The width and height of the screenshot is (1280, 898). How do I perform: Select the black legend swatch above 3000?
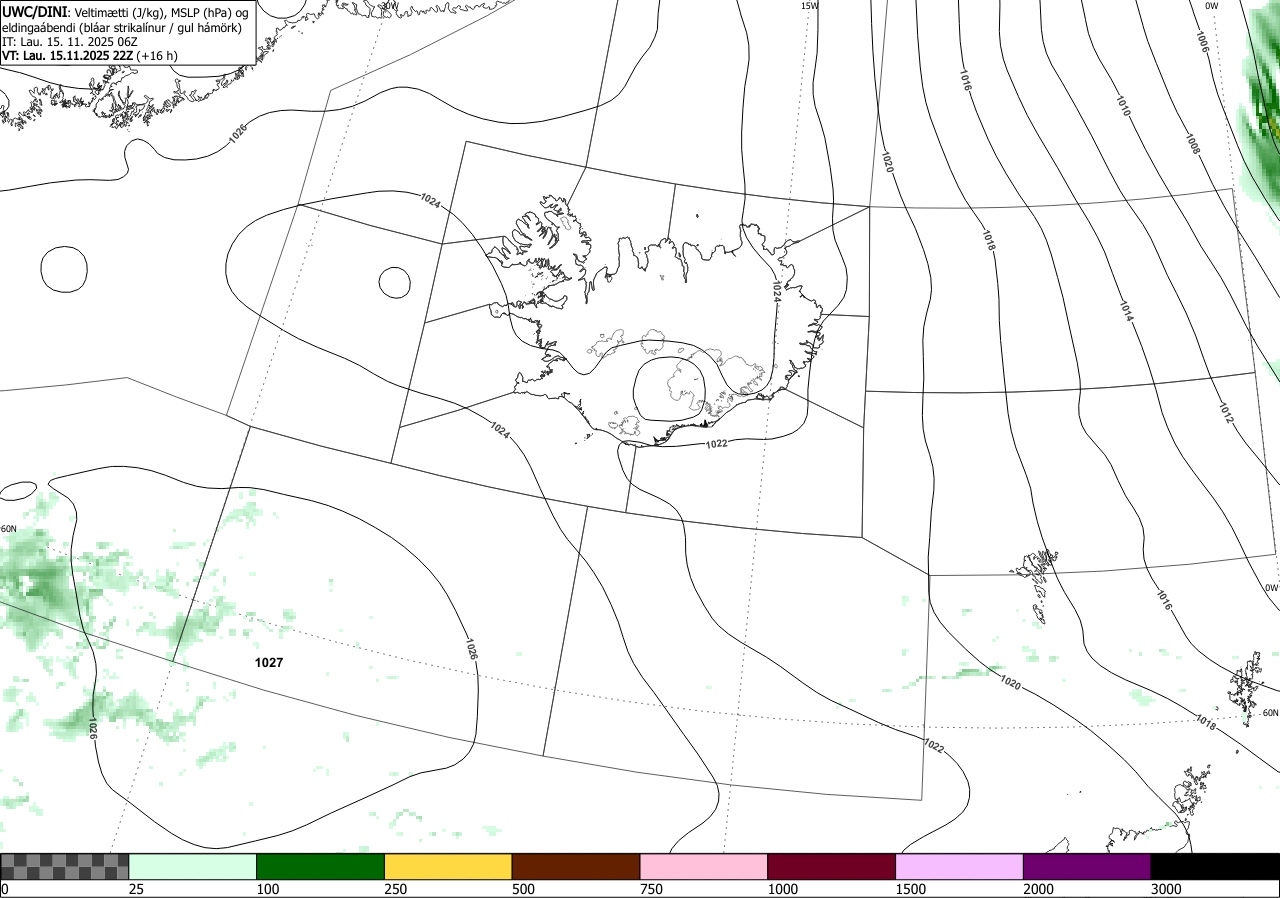[x=1215, y=866]
